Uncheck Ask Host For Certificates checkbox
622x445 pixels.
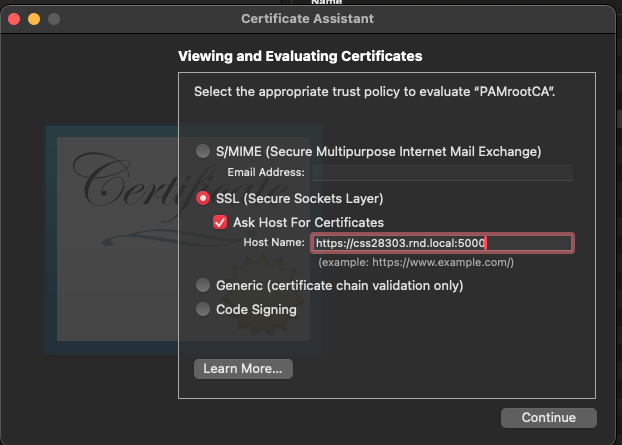[x=220, y=222]
